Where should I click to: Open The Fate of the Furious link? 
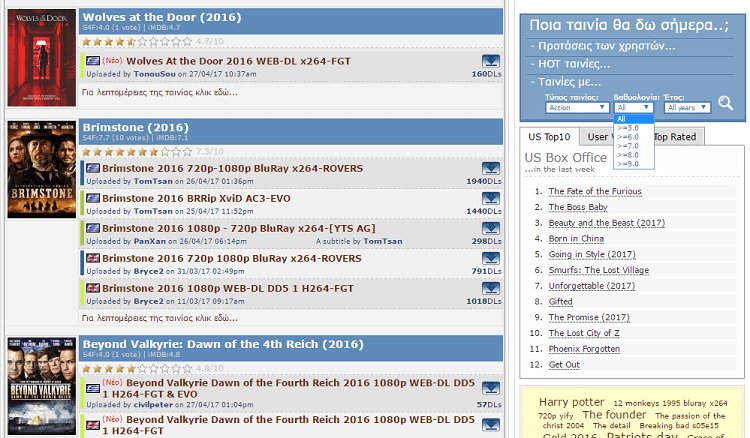(x=595, y=191)
